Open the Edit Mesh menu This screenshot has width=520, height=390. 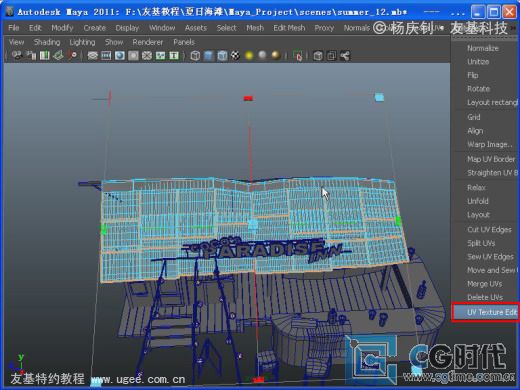point(289,28)
